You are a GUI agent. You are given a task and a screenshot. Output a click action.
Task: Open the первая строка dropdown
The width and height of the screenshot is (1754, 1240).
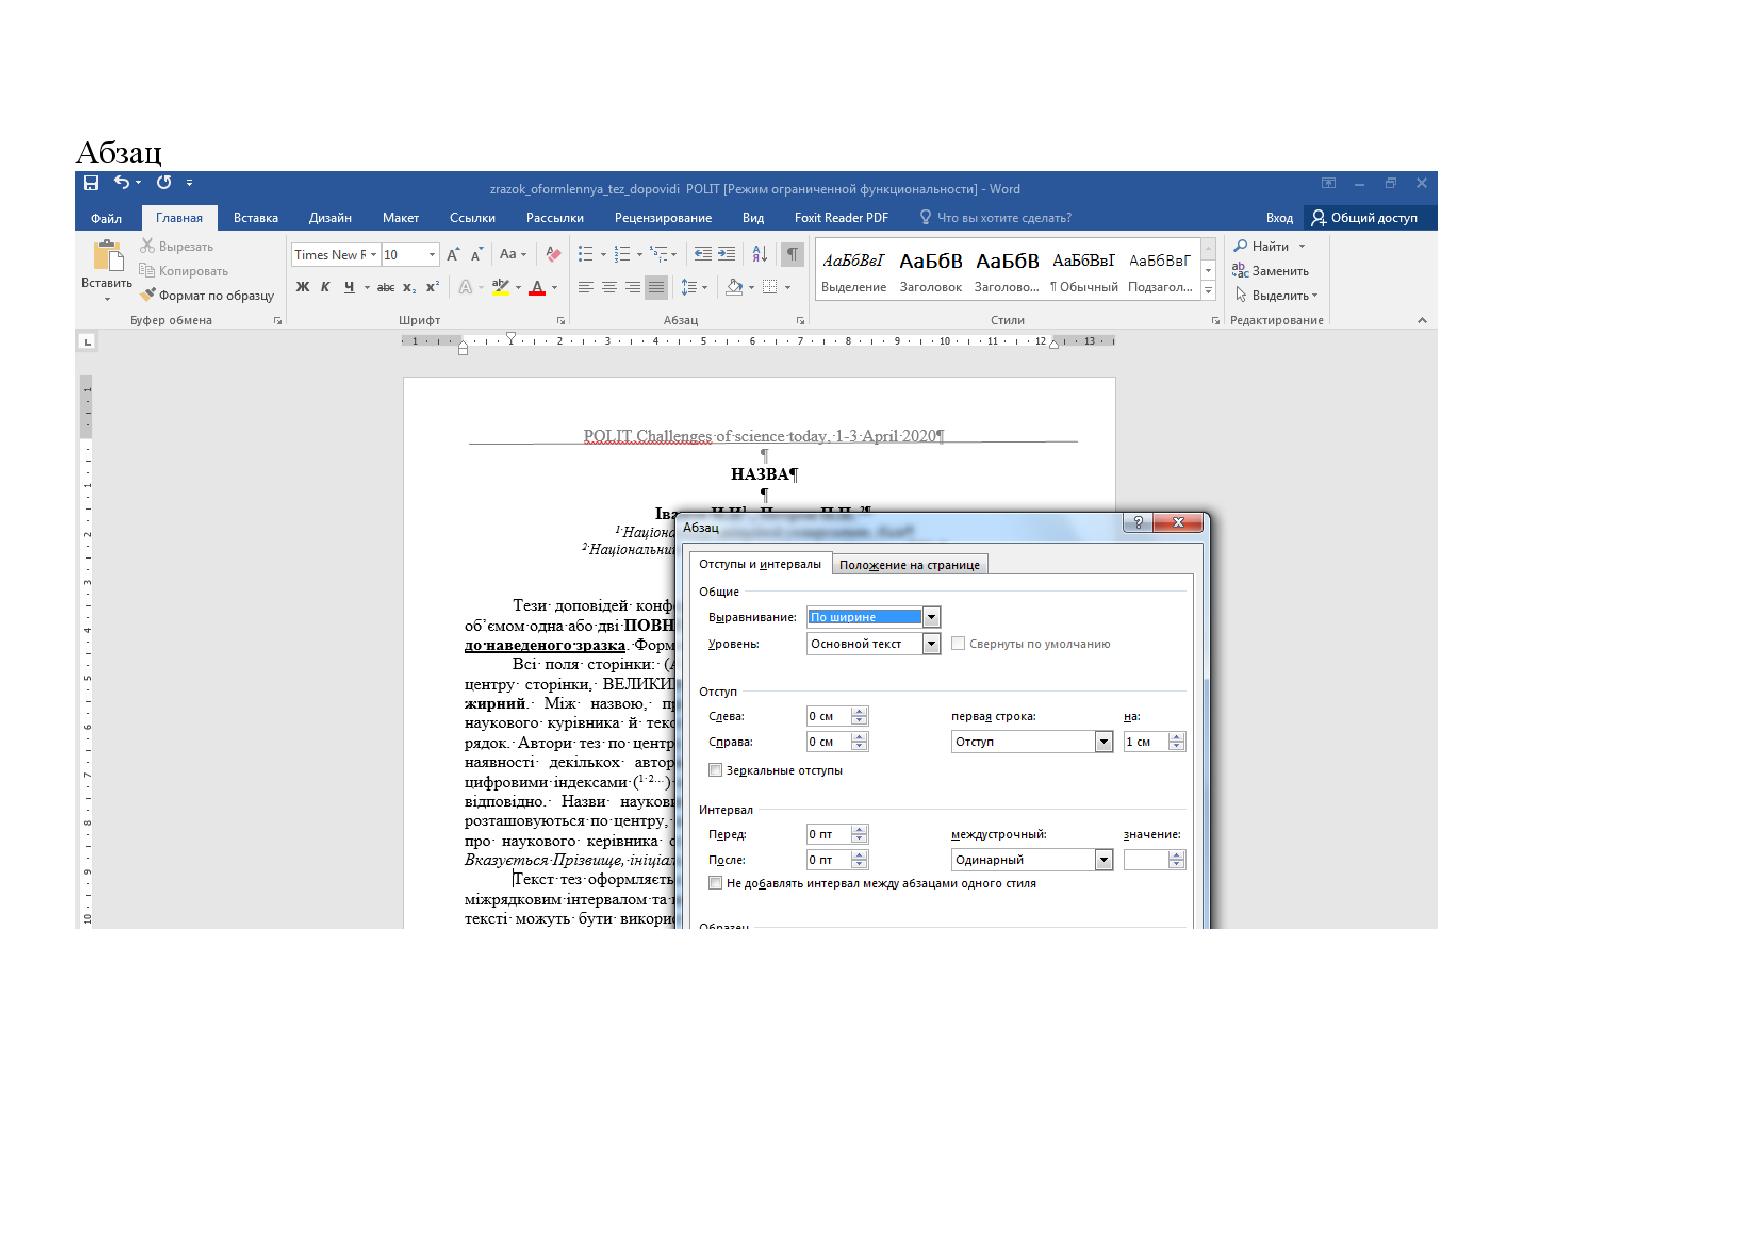click(1103, 742)
